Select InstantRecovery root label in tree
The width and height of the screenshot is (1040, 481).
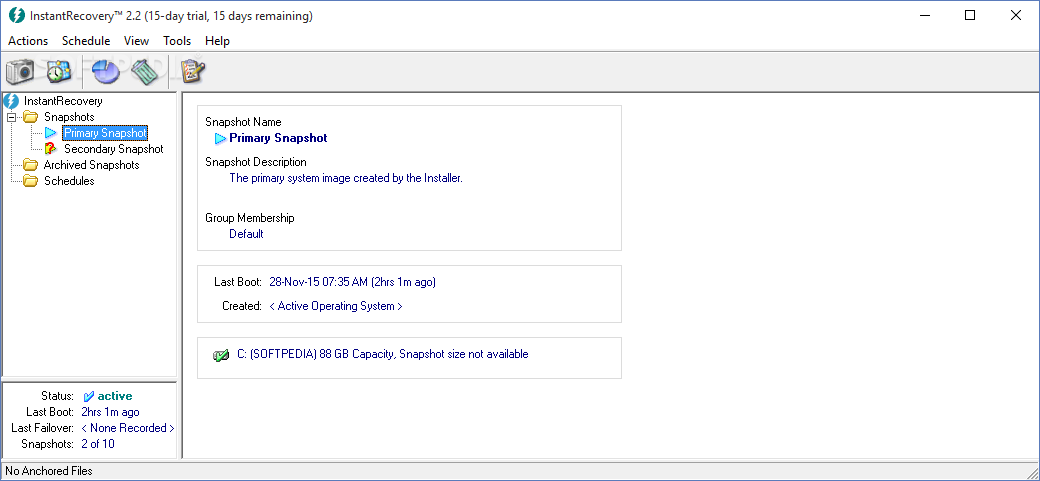point(63,102)
